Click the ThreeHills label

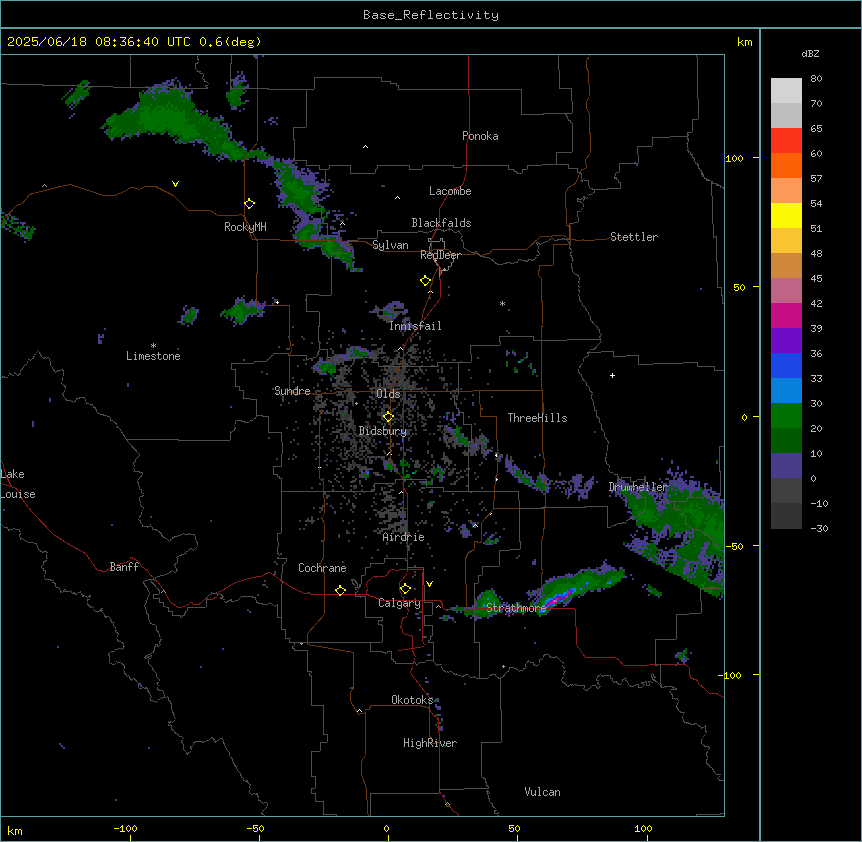coord(537,418)
